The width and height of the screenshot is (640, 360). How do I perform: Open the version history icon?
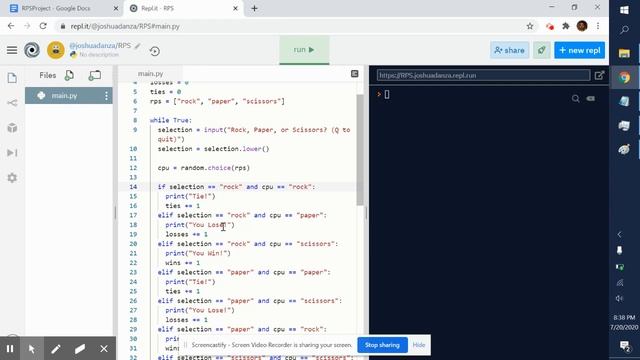pyautogui.click(x=154, y=51)
